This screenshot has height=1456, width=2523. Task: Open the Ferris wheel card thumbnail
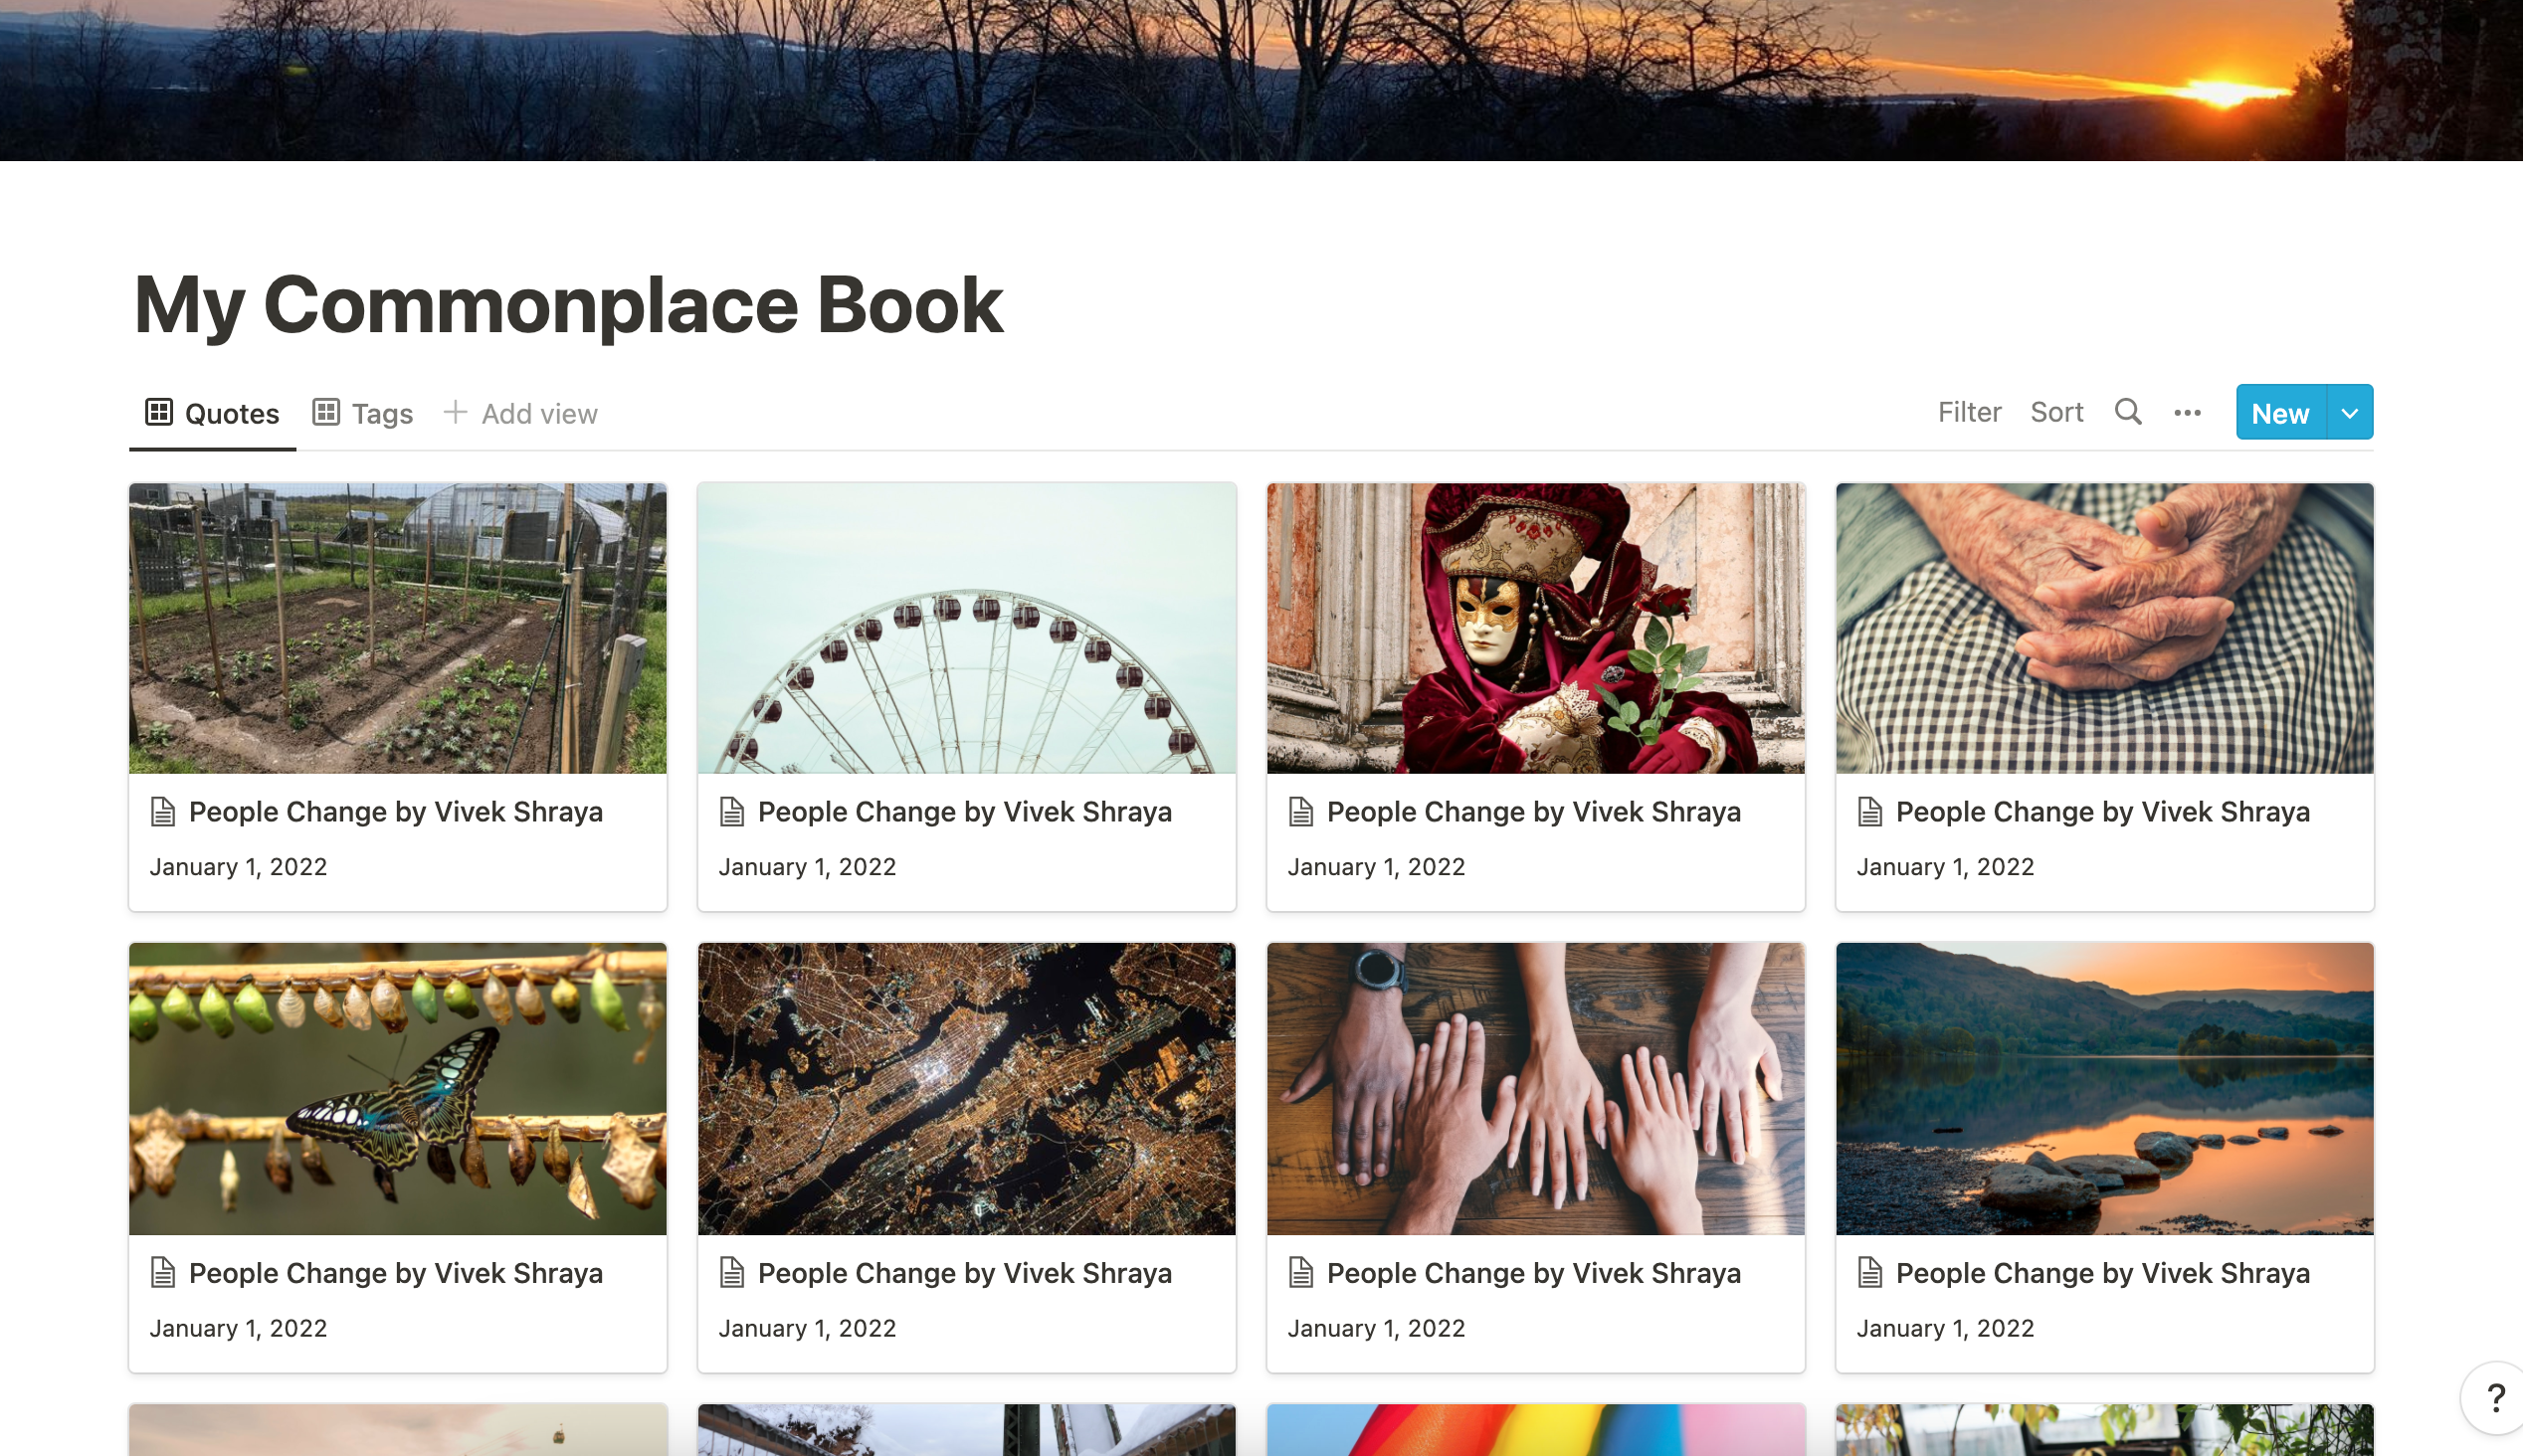967,628
